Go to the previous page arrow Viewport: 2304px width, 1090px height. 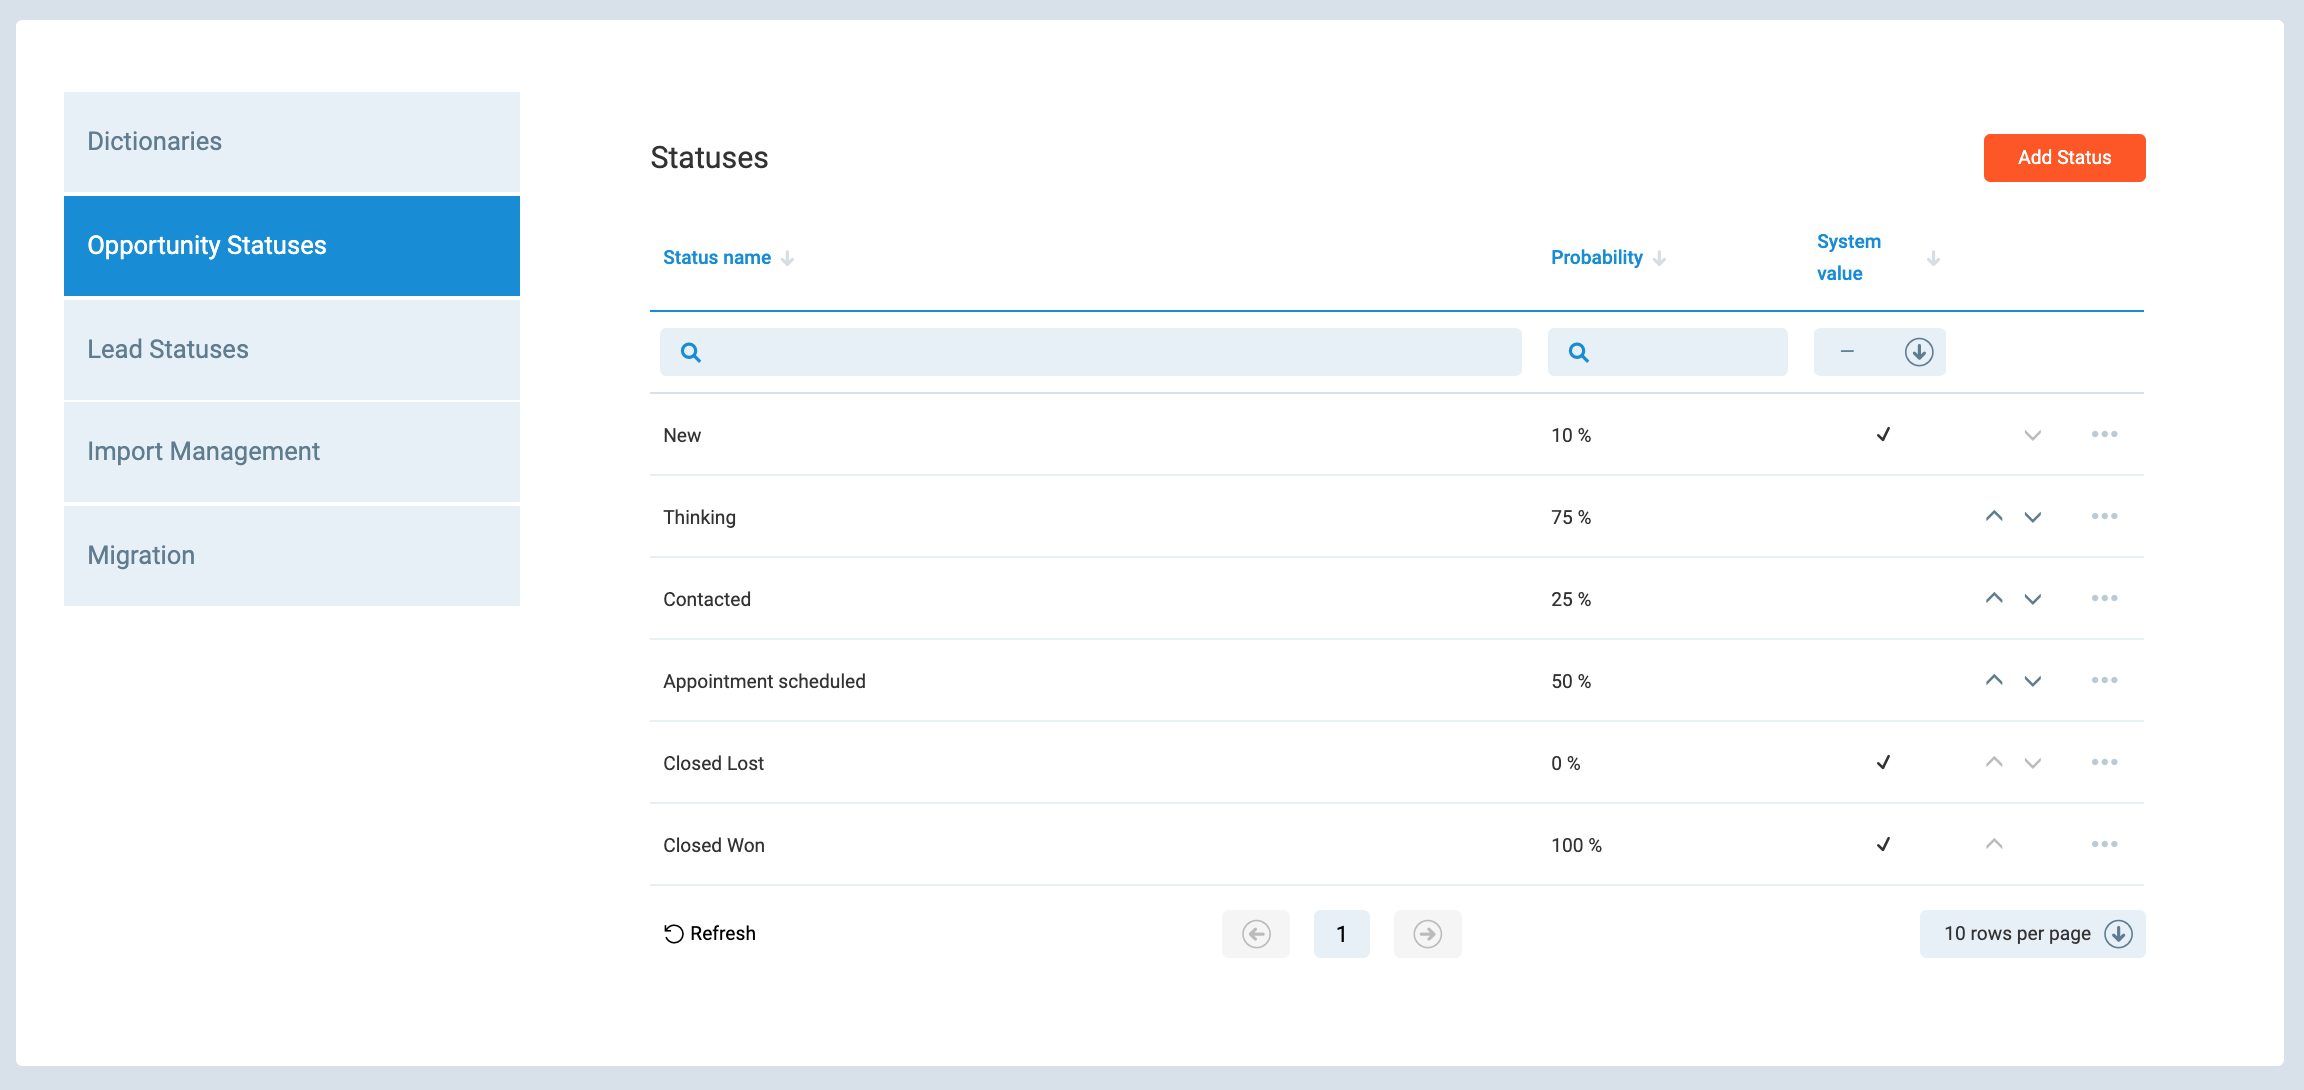[x=1256, y=934]
